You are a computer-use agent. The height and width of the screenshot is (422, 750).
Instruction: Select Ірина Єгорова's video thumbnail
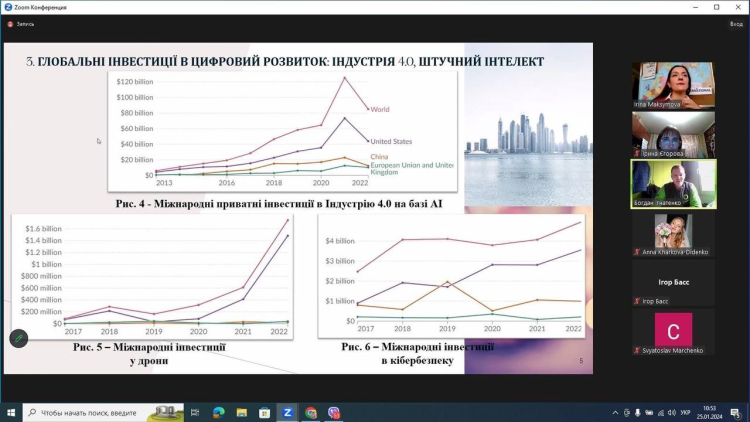tap(673, 134)
